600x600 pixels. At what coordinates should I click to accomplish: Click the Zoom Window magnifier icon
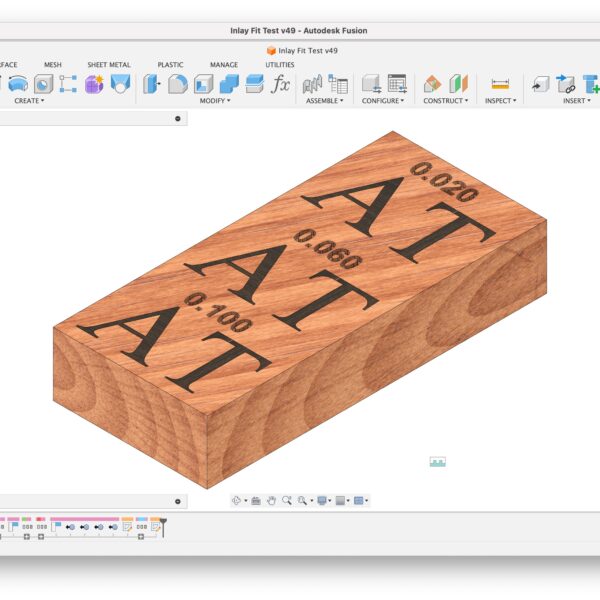click(302, 500)
